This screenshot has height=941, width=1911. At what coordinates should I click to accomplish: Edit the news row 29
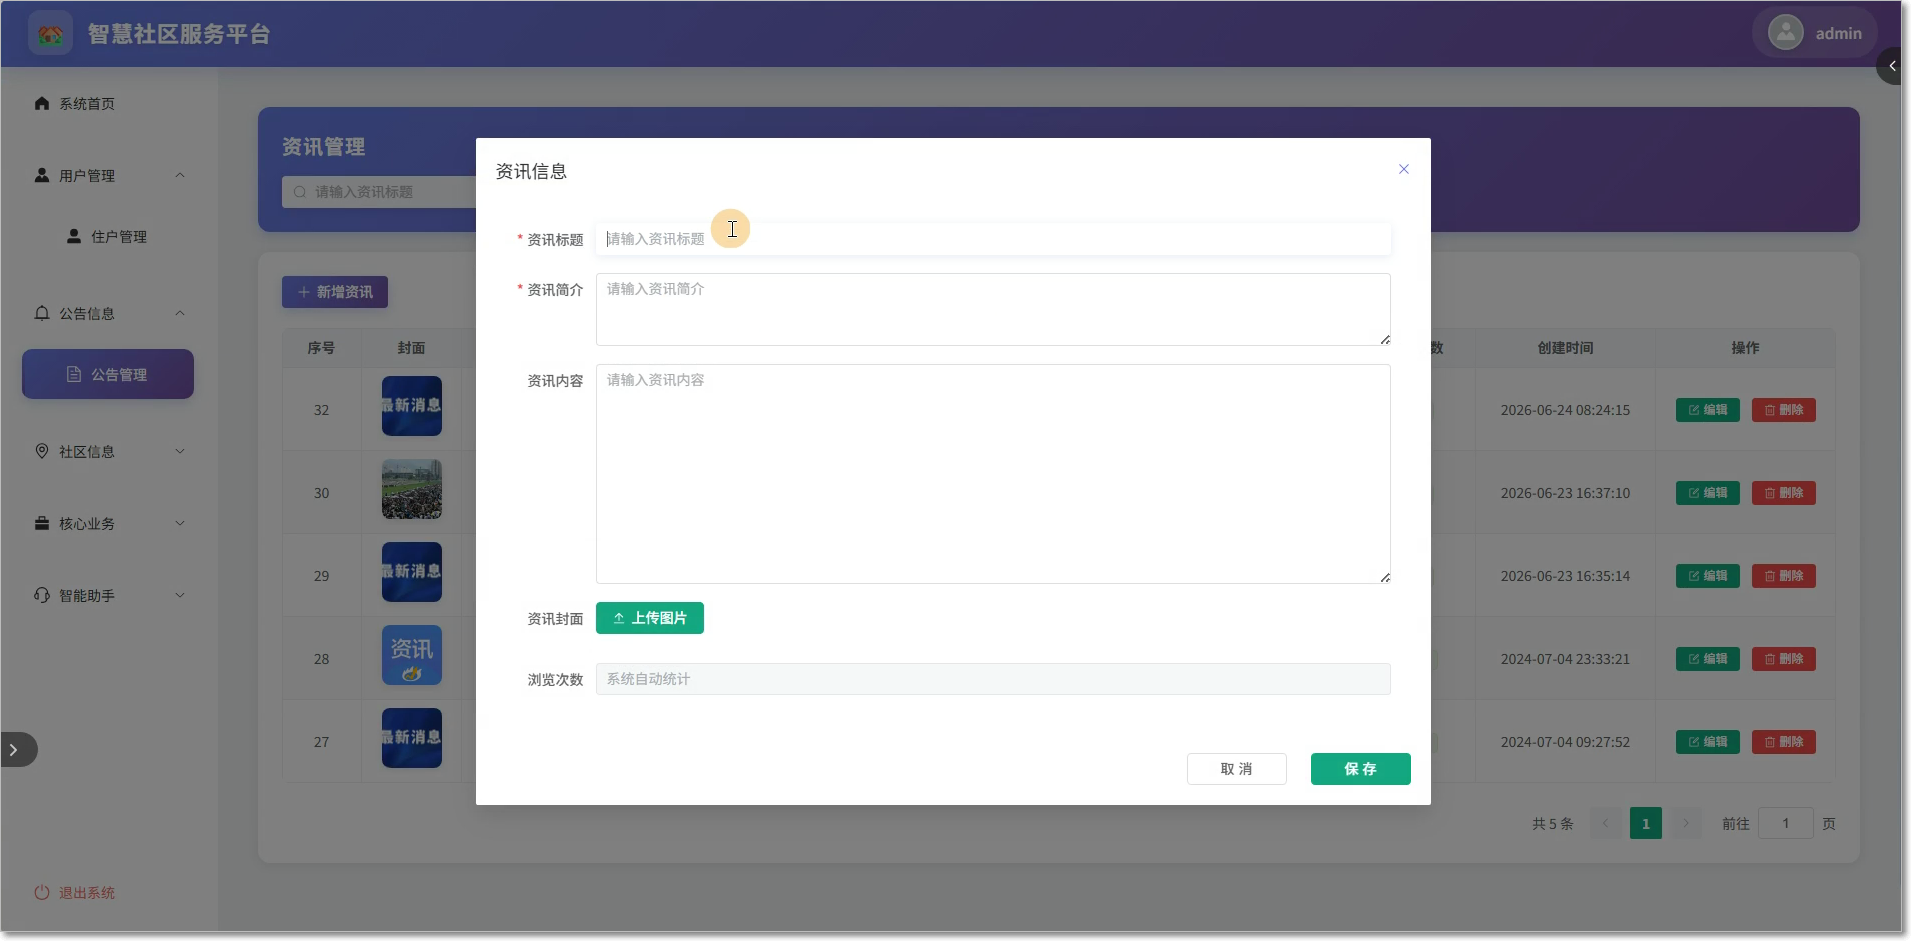[1708, 576]
